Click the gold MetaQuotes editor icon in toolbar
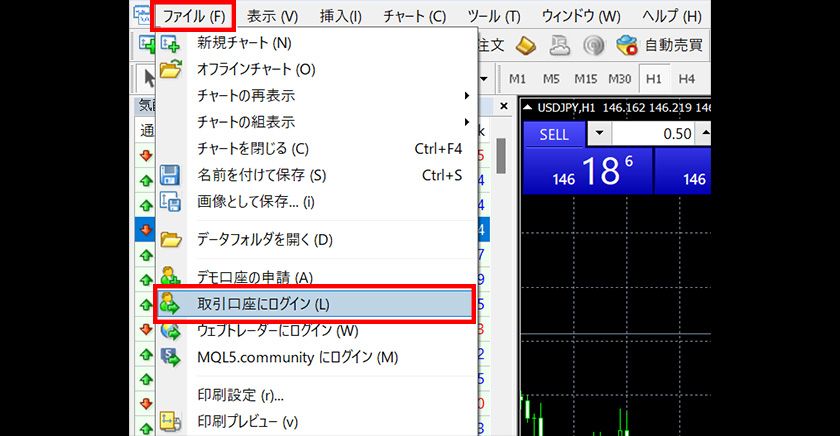The image size is (840, 436). click(x=526, y=46)
